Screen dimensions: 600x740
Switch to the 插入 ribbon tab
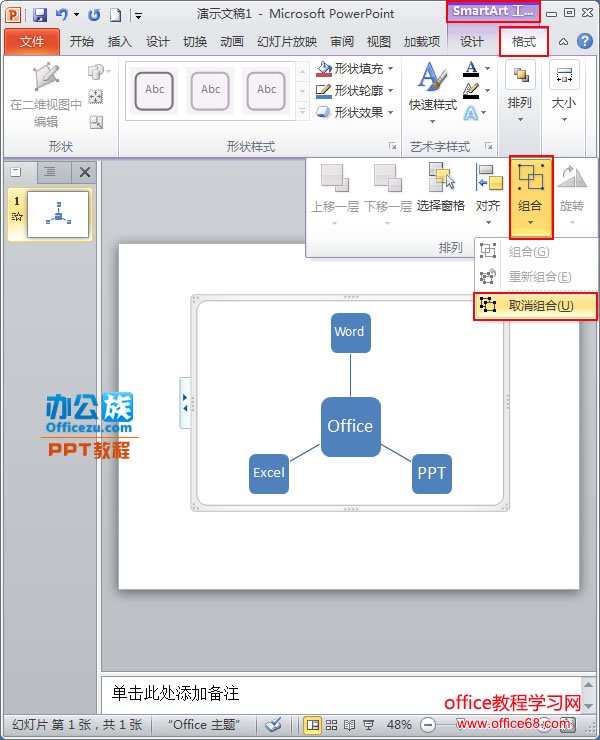click(x=119, y=42)
